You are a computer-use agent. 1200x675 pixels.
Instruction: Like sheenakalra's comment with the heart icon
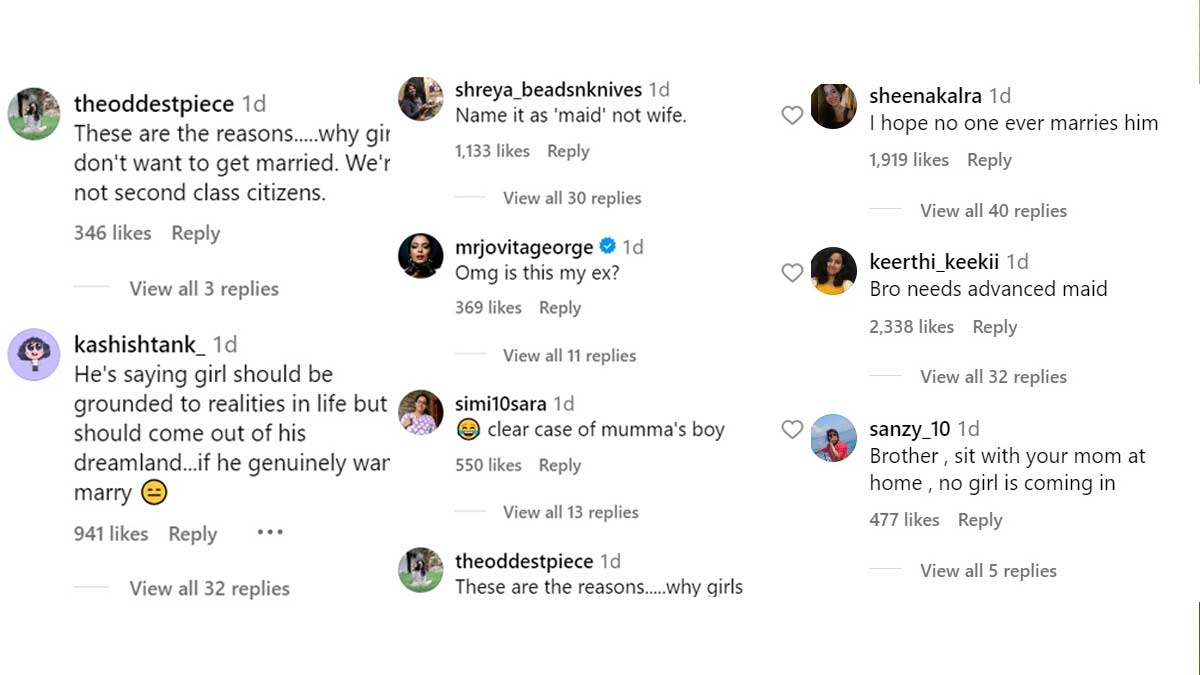791,116
